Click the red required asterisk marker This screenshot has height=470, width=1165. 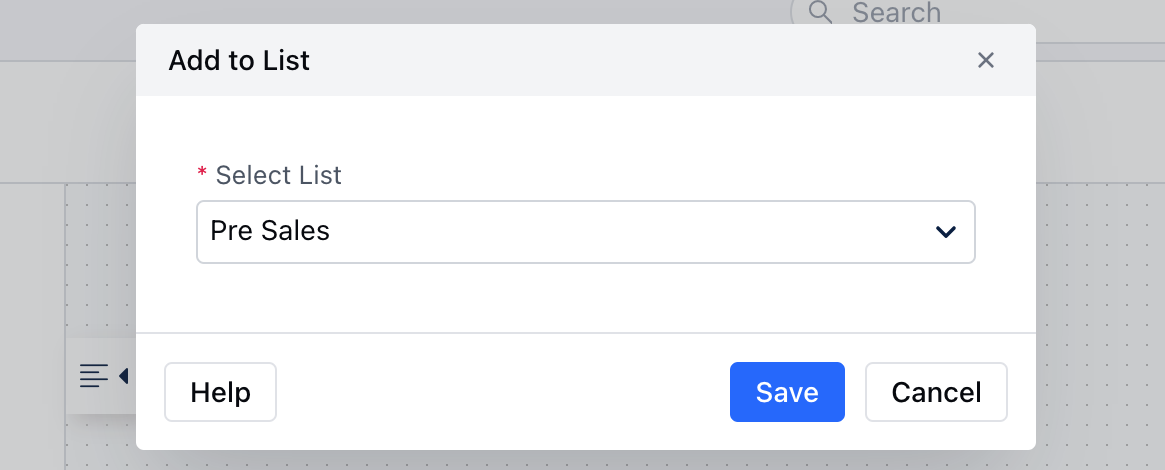(202, 174)
